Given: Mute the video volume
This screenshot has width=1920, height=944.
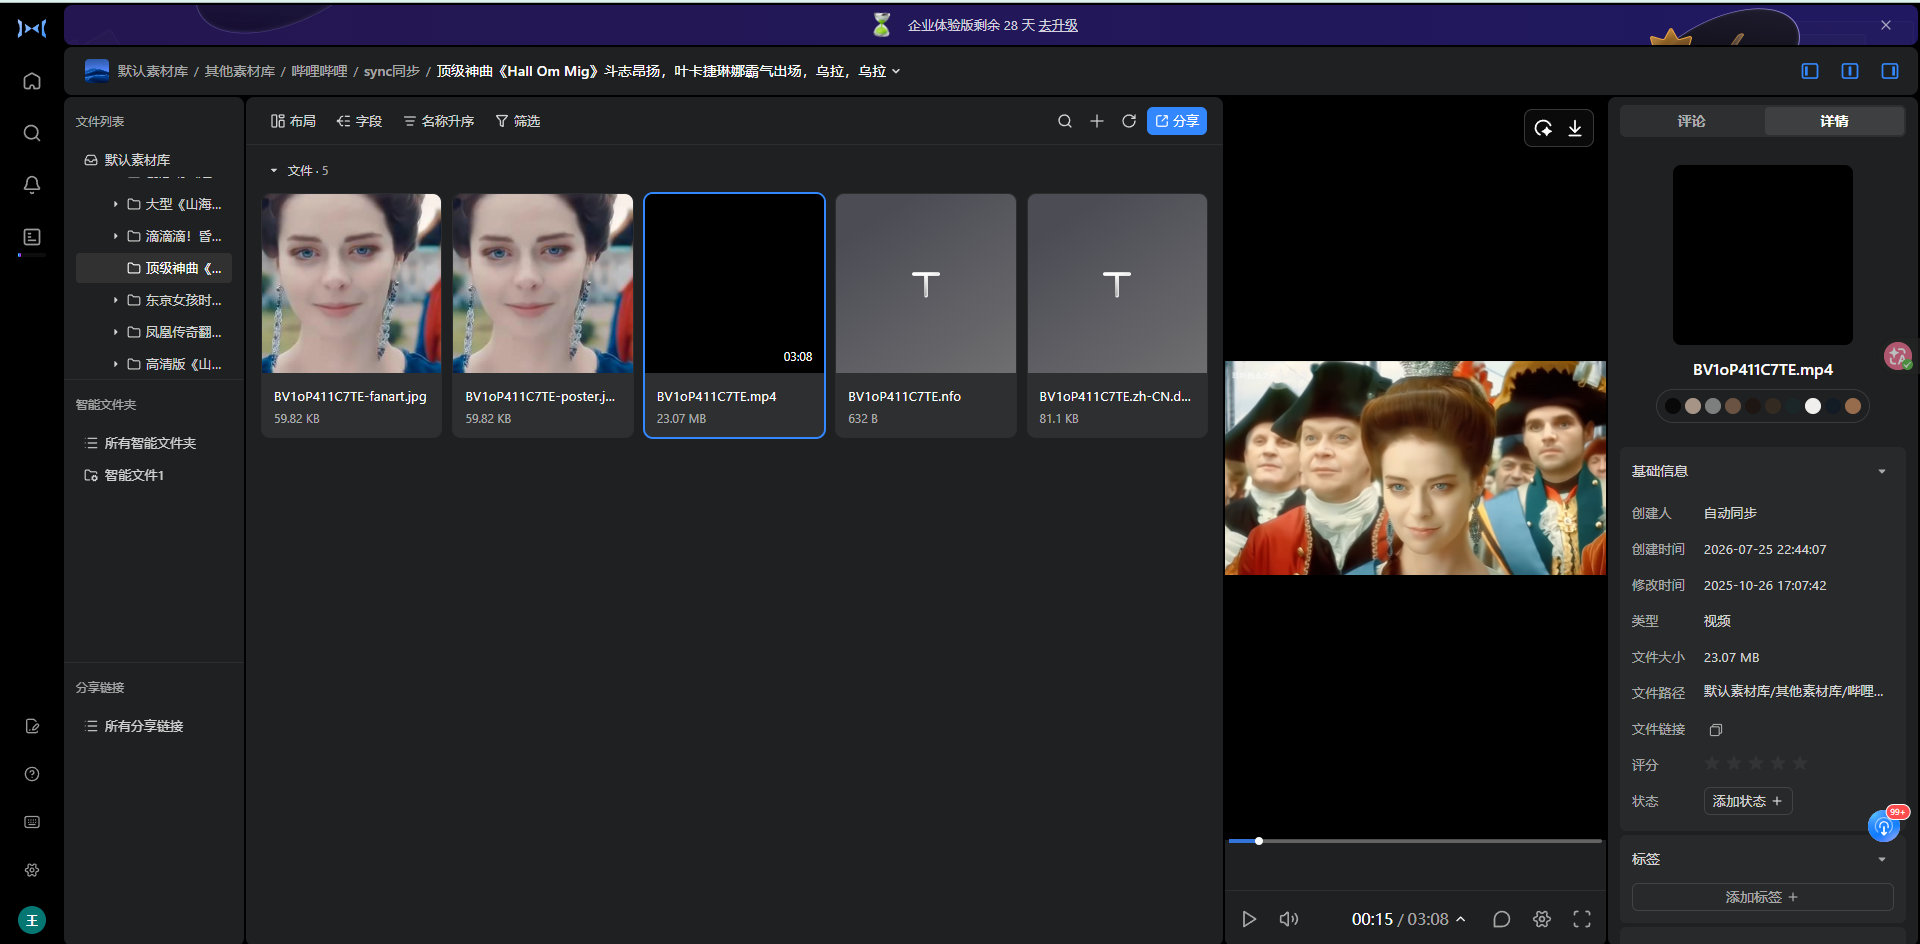Looking at the screenshot, I should click(1289, 919).
